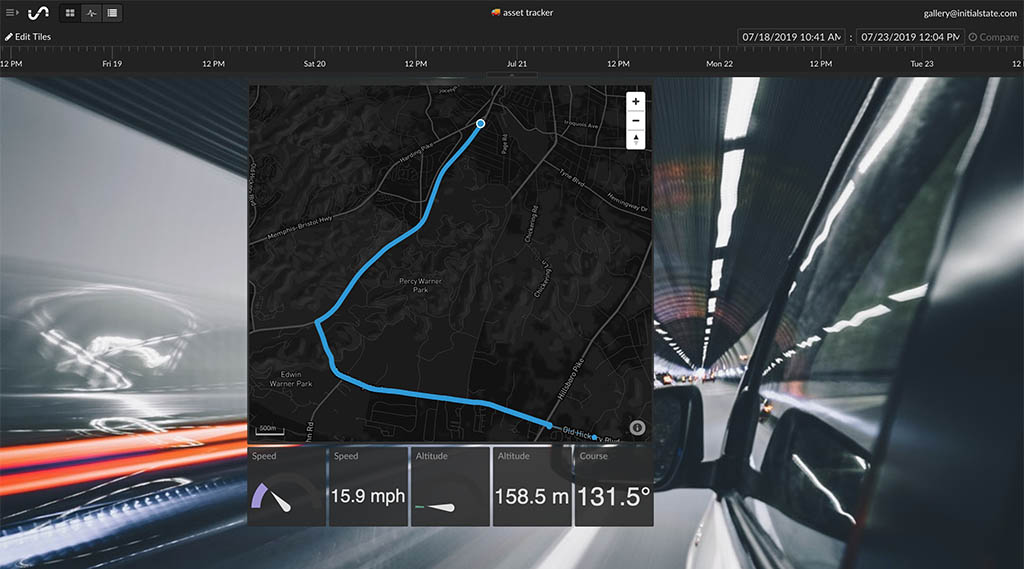
Task: Click the route start point on map
Action: pos(480,123)
